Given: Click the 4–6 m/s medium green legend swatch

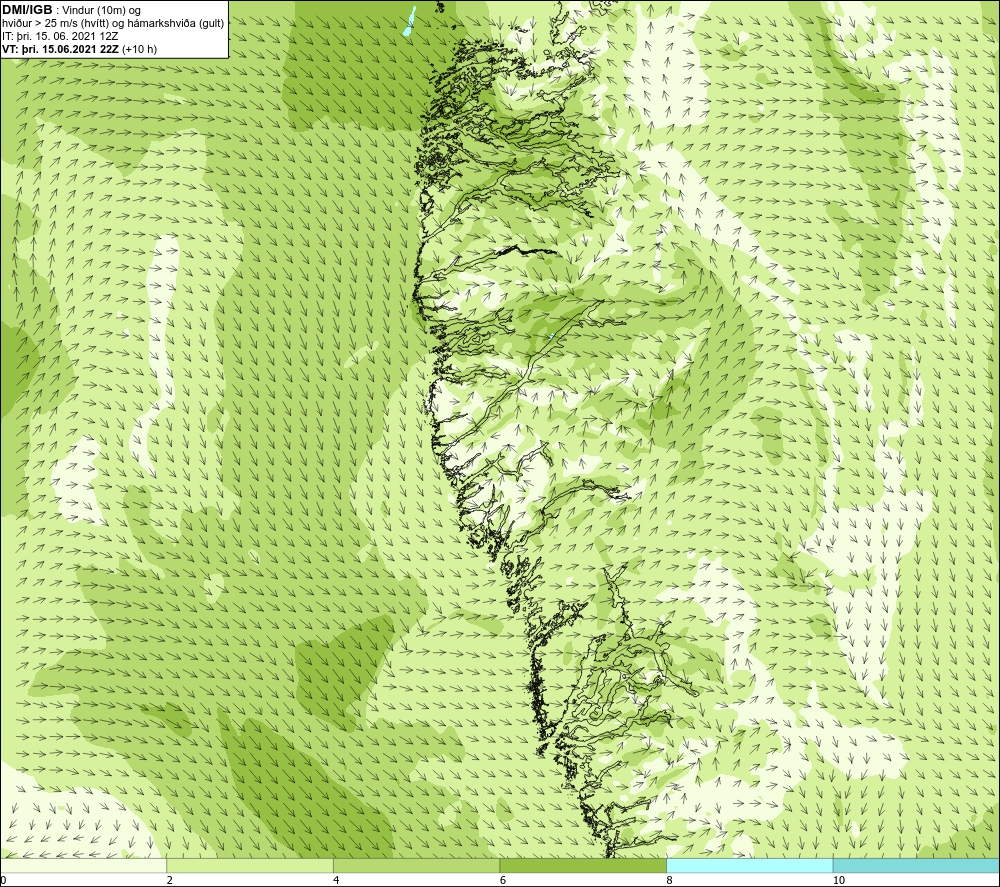Looking at the screenshot, I should pos(416,865).
